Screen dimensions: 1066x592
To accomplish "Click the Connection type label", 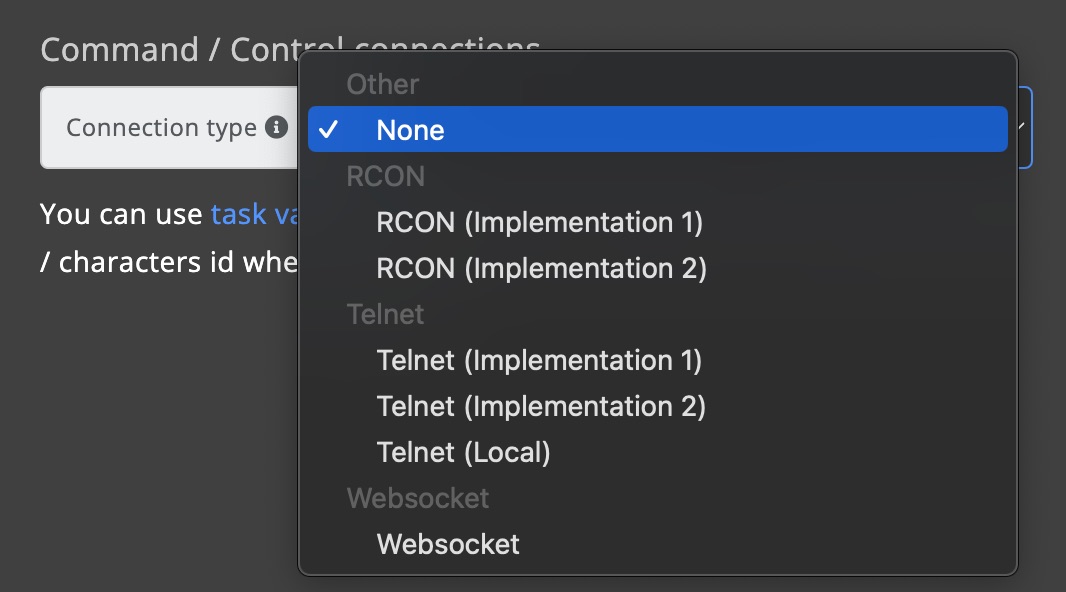I will tap(163, 127).
